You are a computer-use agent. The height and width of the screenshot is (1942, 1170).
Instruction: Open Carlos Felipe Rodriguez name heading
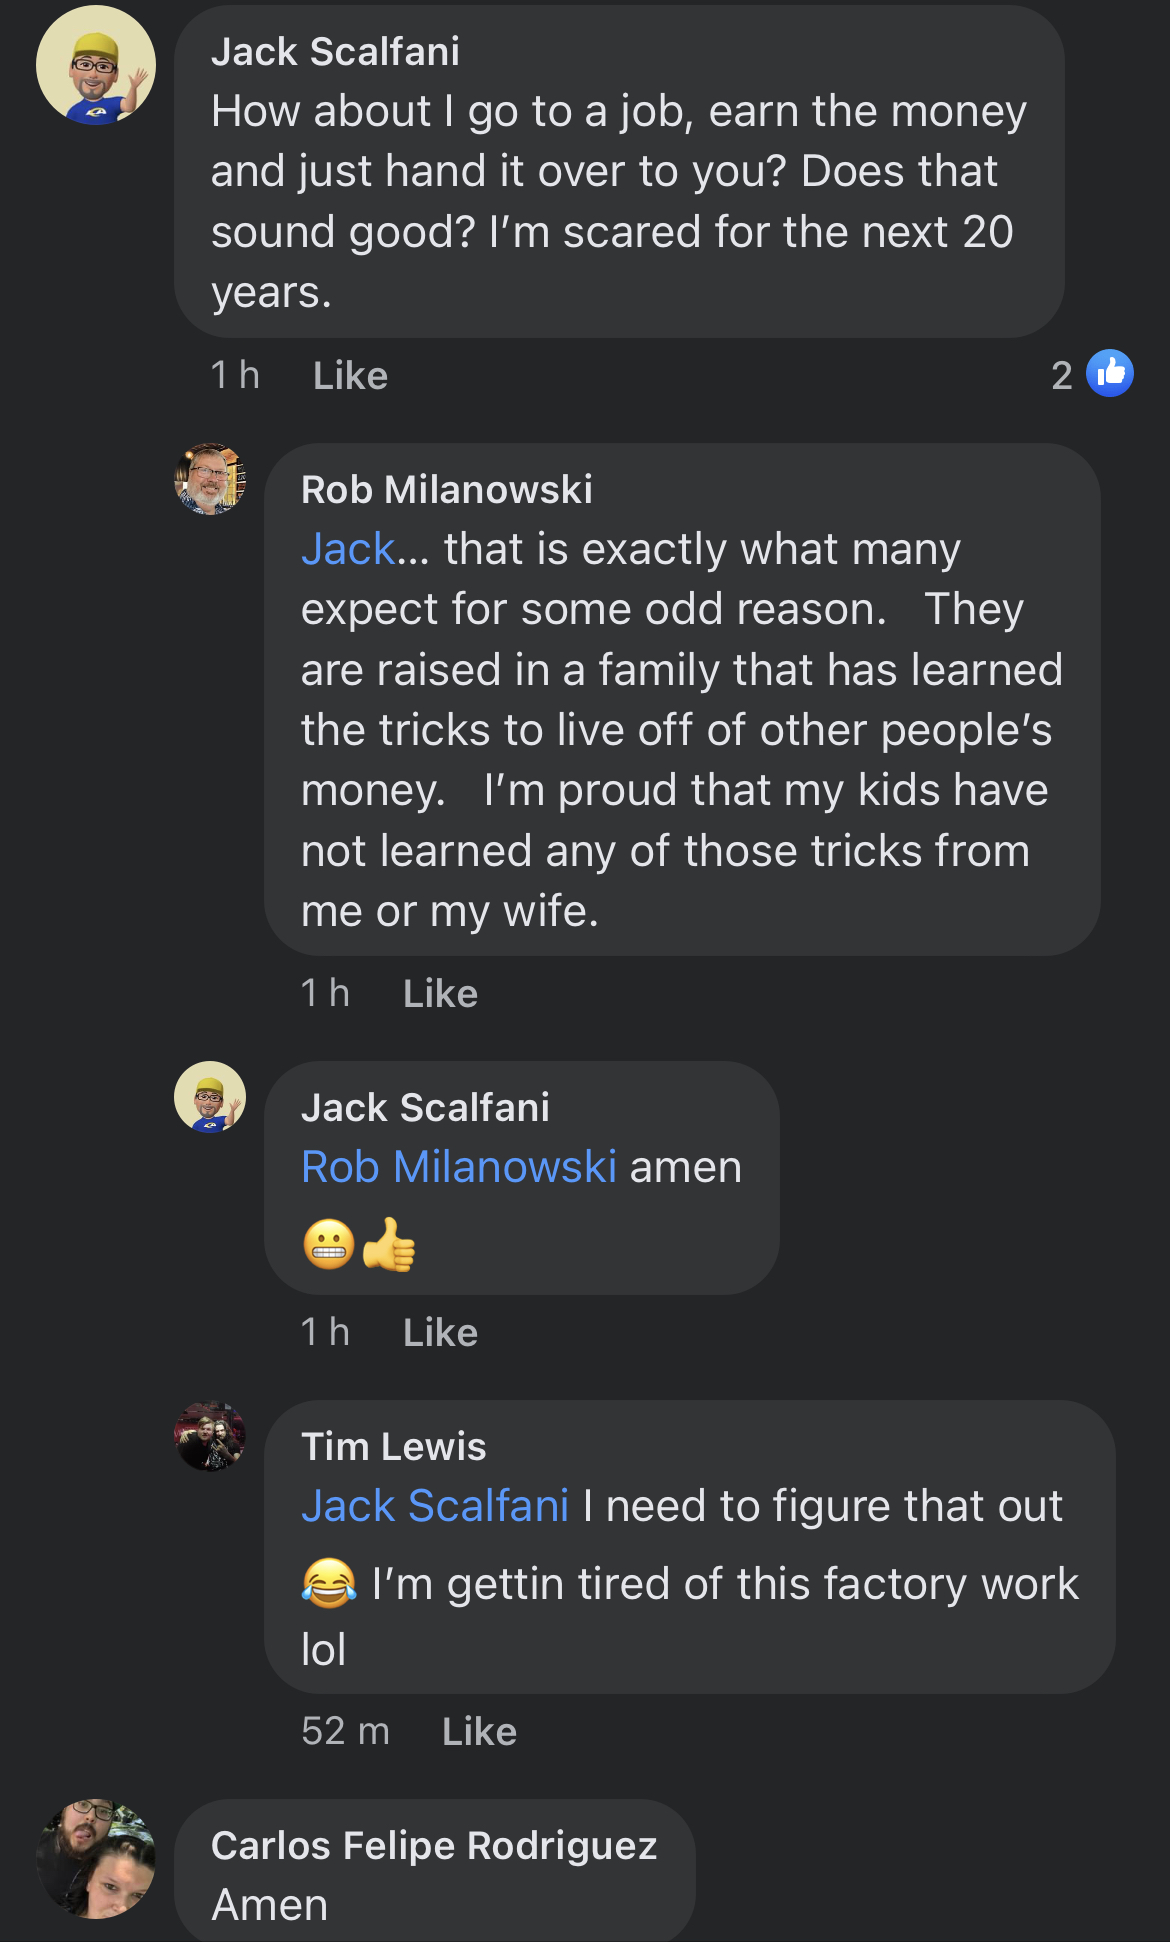coord(434,1846)
